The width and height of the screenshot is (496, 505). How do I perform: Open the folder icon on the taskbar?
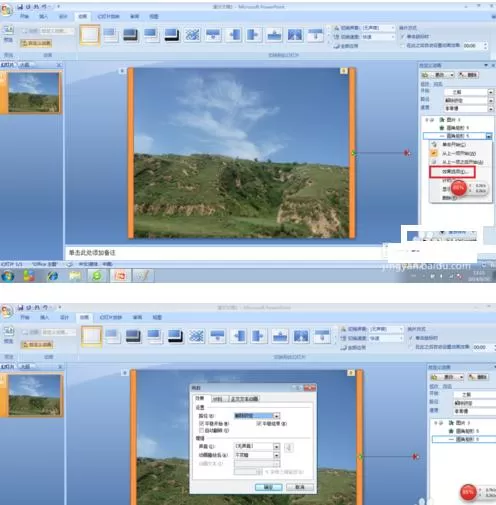75,276
